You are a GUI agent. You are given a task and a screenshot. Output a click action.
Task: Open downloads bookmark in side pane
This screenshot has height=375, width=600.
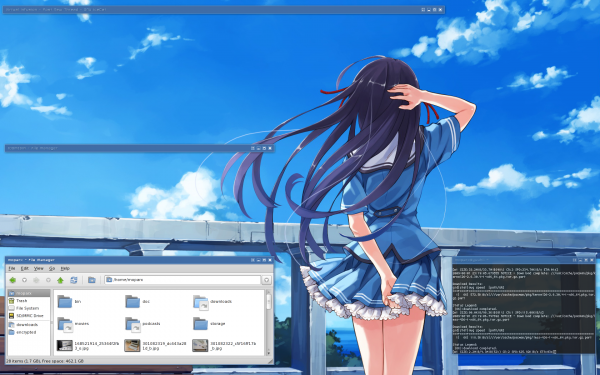(x=29, y=325)
